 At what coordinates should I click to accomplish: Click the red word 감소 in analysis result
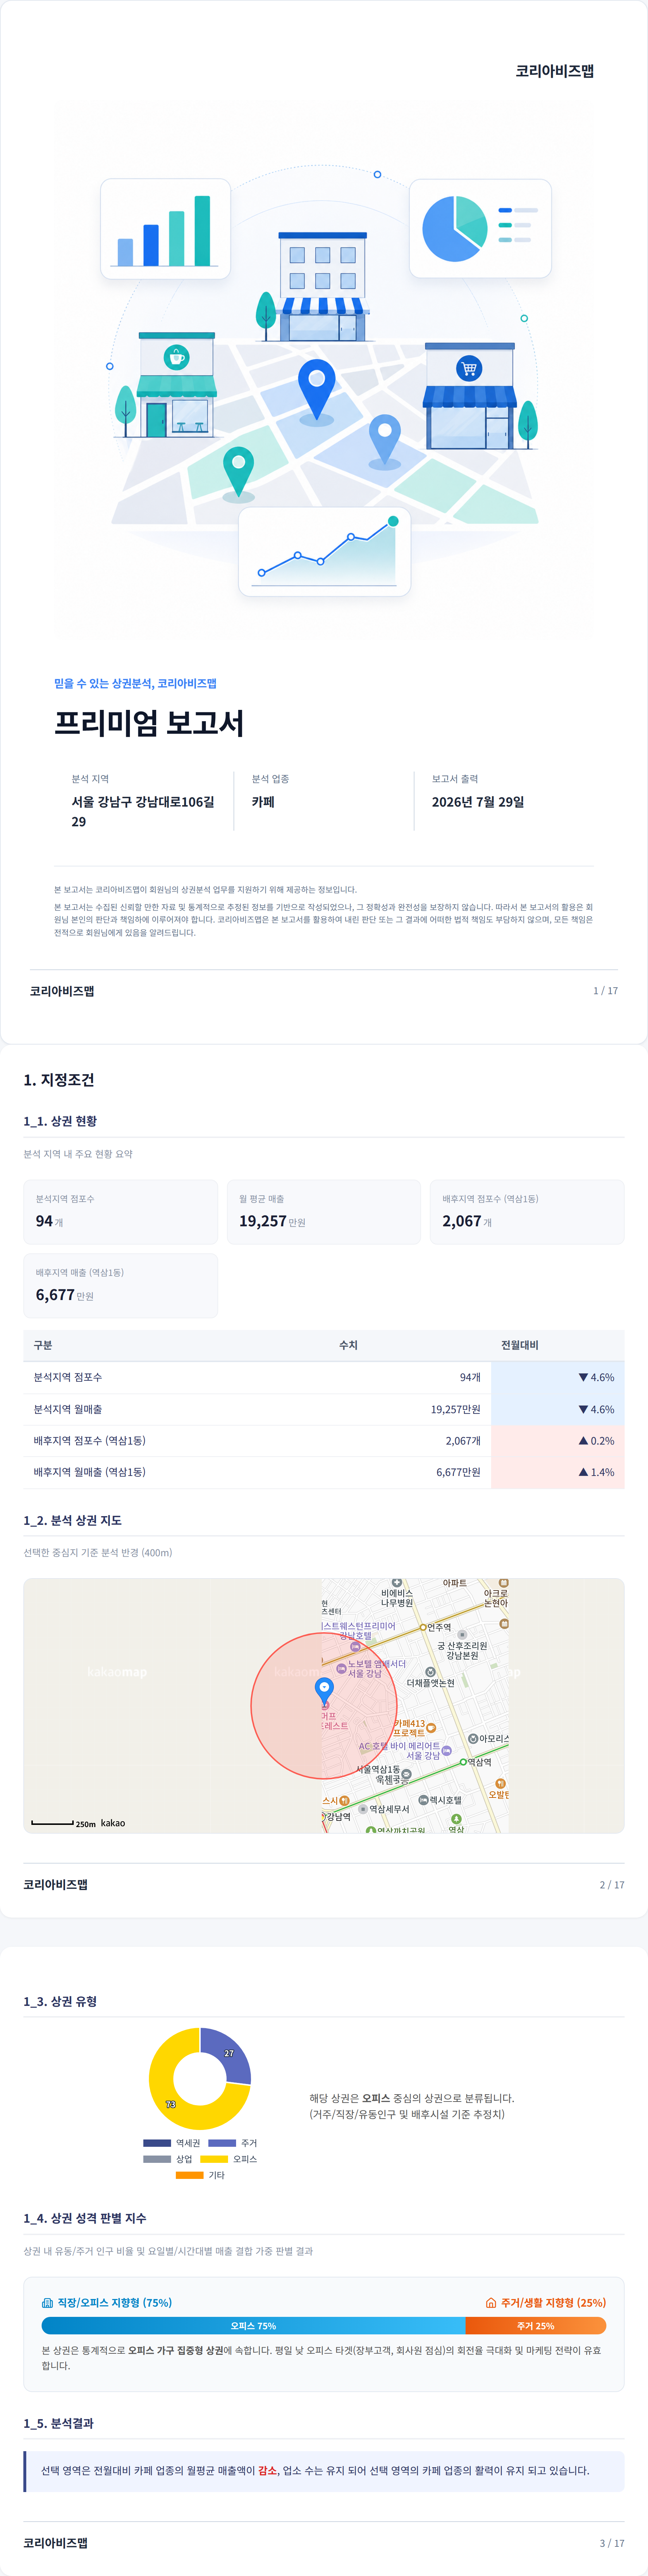tap(268, 2470)
